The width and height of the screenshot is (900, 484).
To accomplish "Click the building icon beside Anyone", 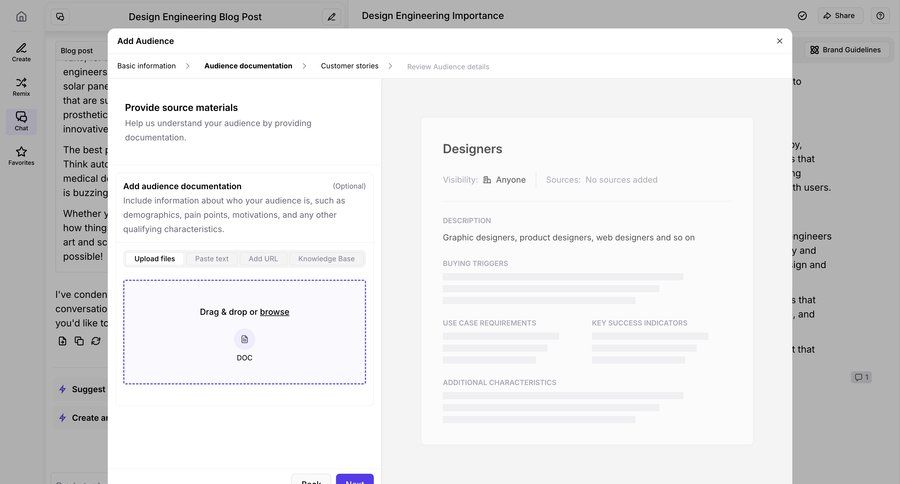I will point(487,180).
